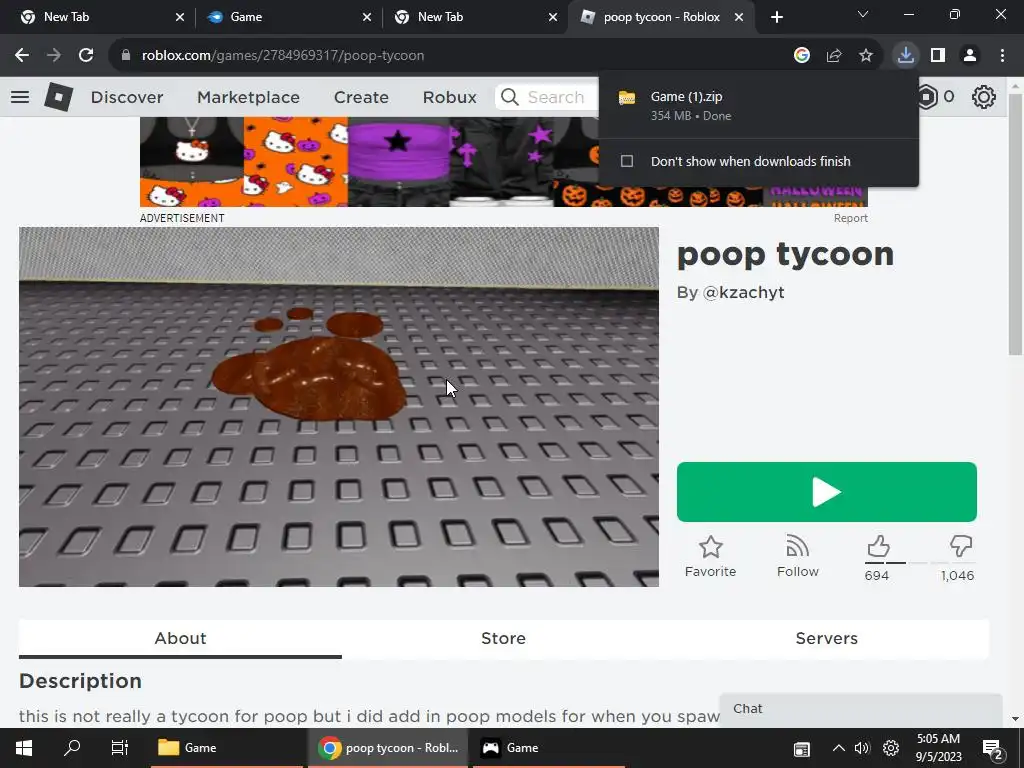Screen dimensions: 1024x768
Task: Click the tray settings gear icon
Action: 891,748
